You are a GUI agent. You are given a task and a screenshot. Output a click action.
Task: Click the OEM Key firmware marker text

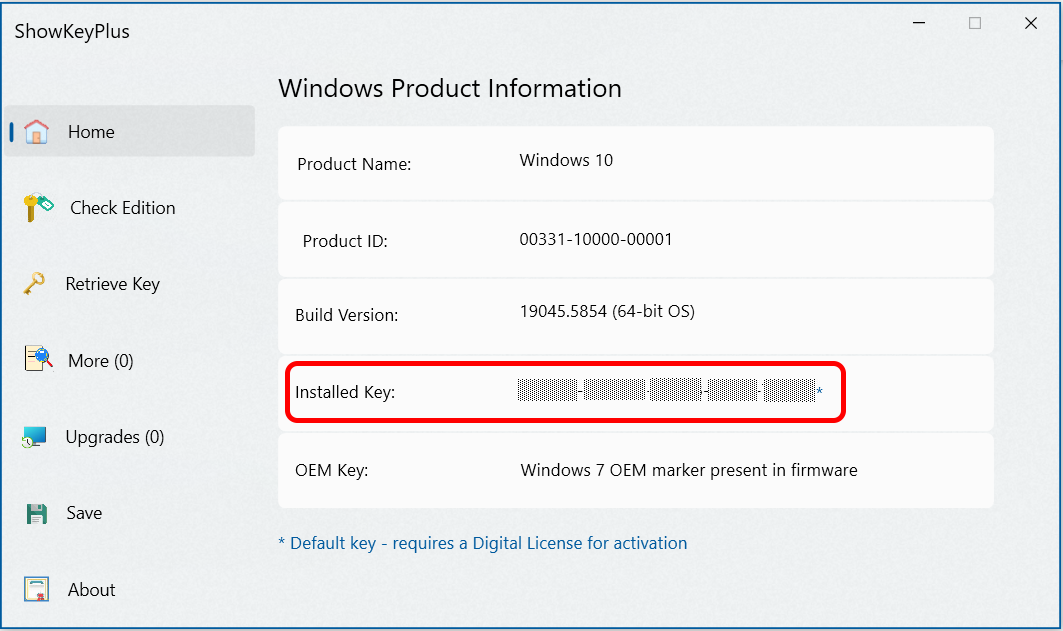[689, 470]
